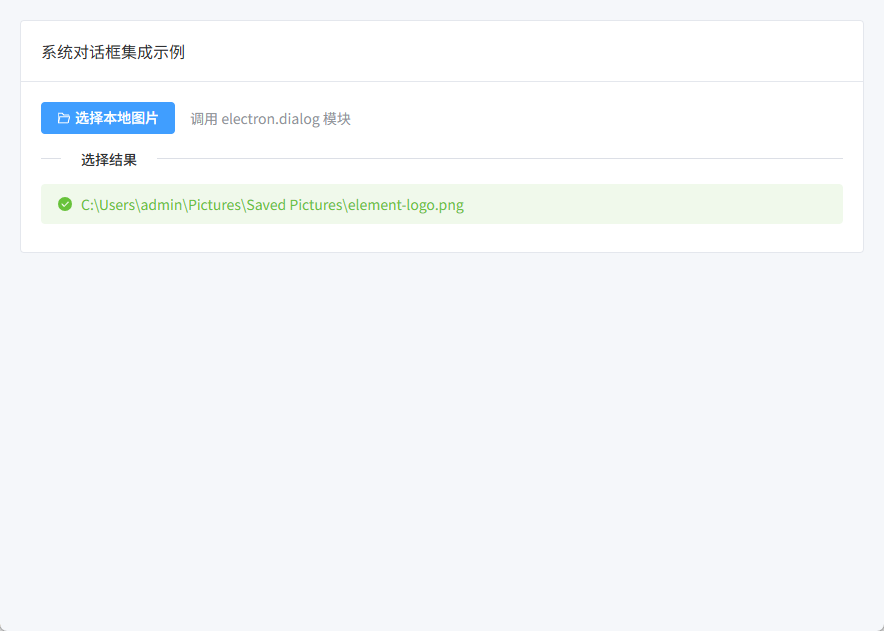The image size is (884, 631).
Task: Click the Users segment of the file path
Action: pos(116,205)
